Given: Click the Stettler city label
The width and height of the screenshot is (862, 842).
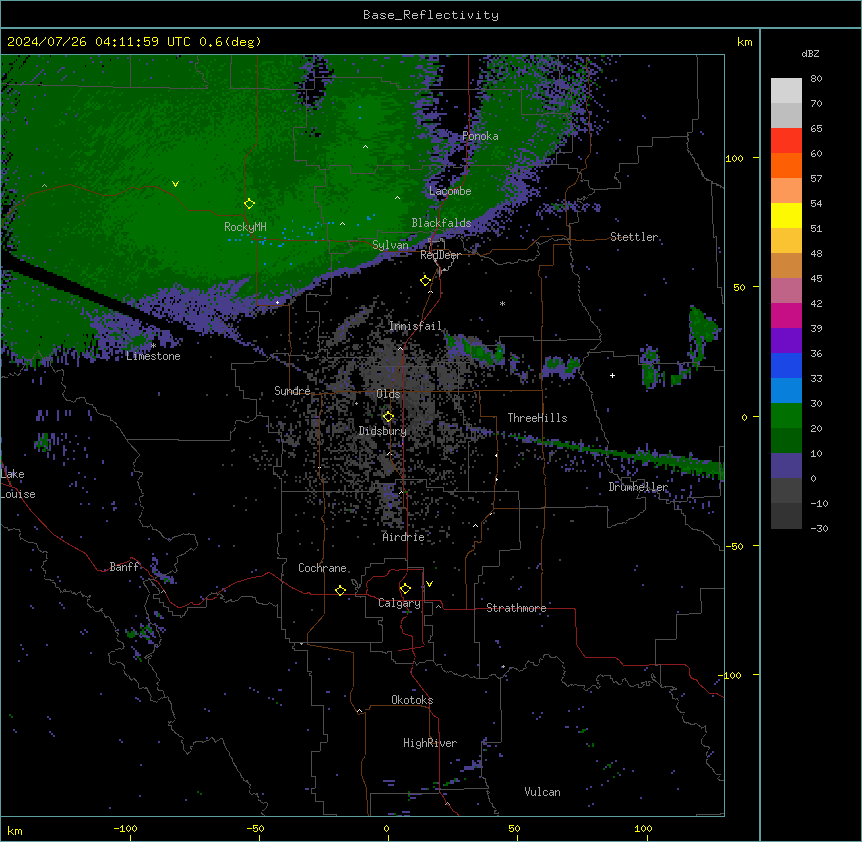Looking at the screenshot, I should 634,237.
